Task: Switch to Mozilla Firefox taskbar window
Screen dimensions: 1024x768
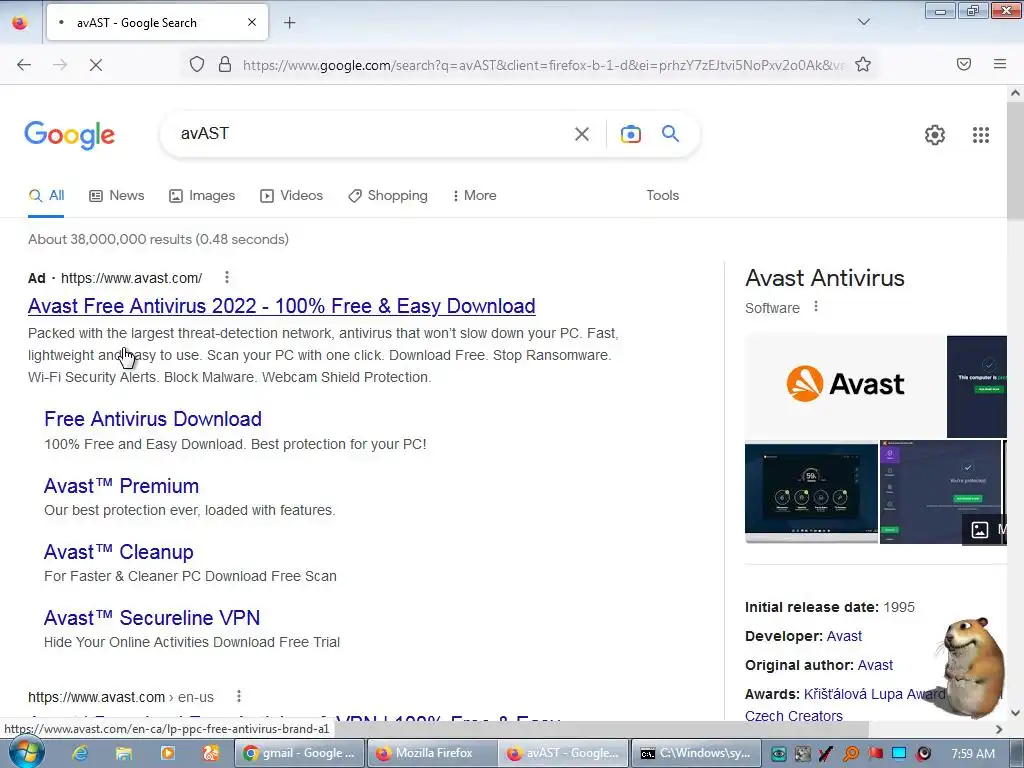Action: 431,753
